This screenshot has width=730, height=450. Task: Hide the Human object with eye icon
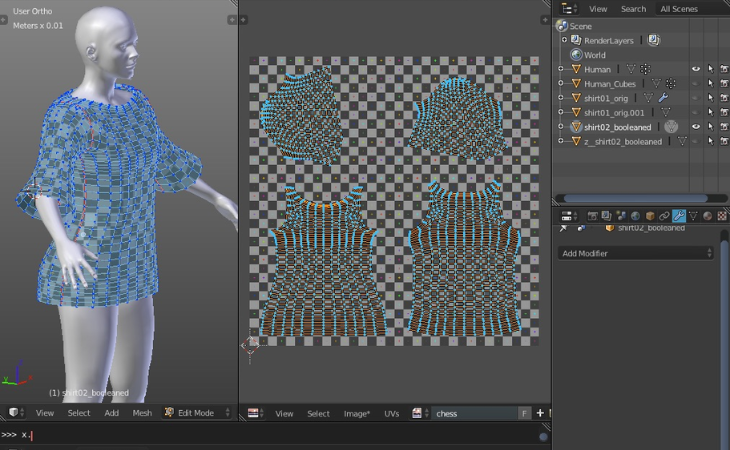(x=696, y=69)
